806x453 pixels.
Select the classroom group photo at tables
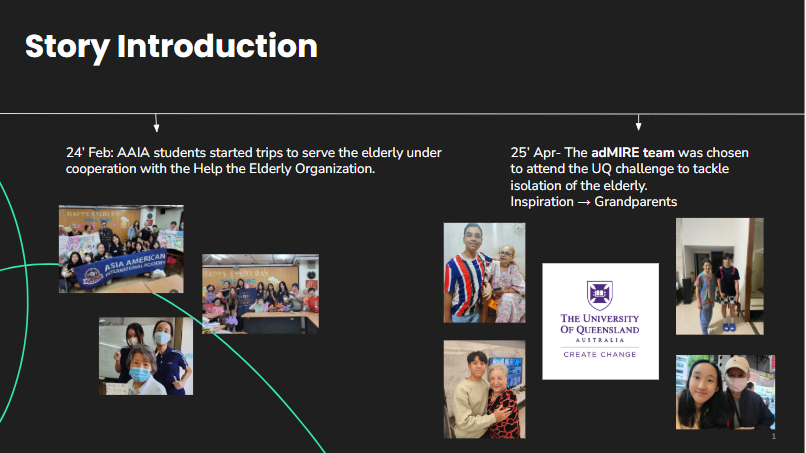(260, 293)
